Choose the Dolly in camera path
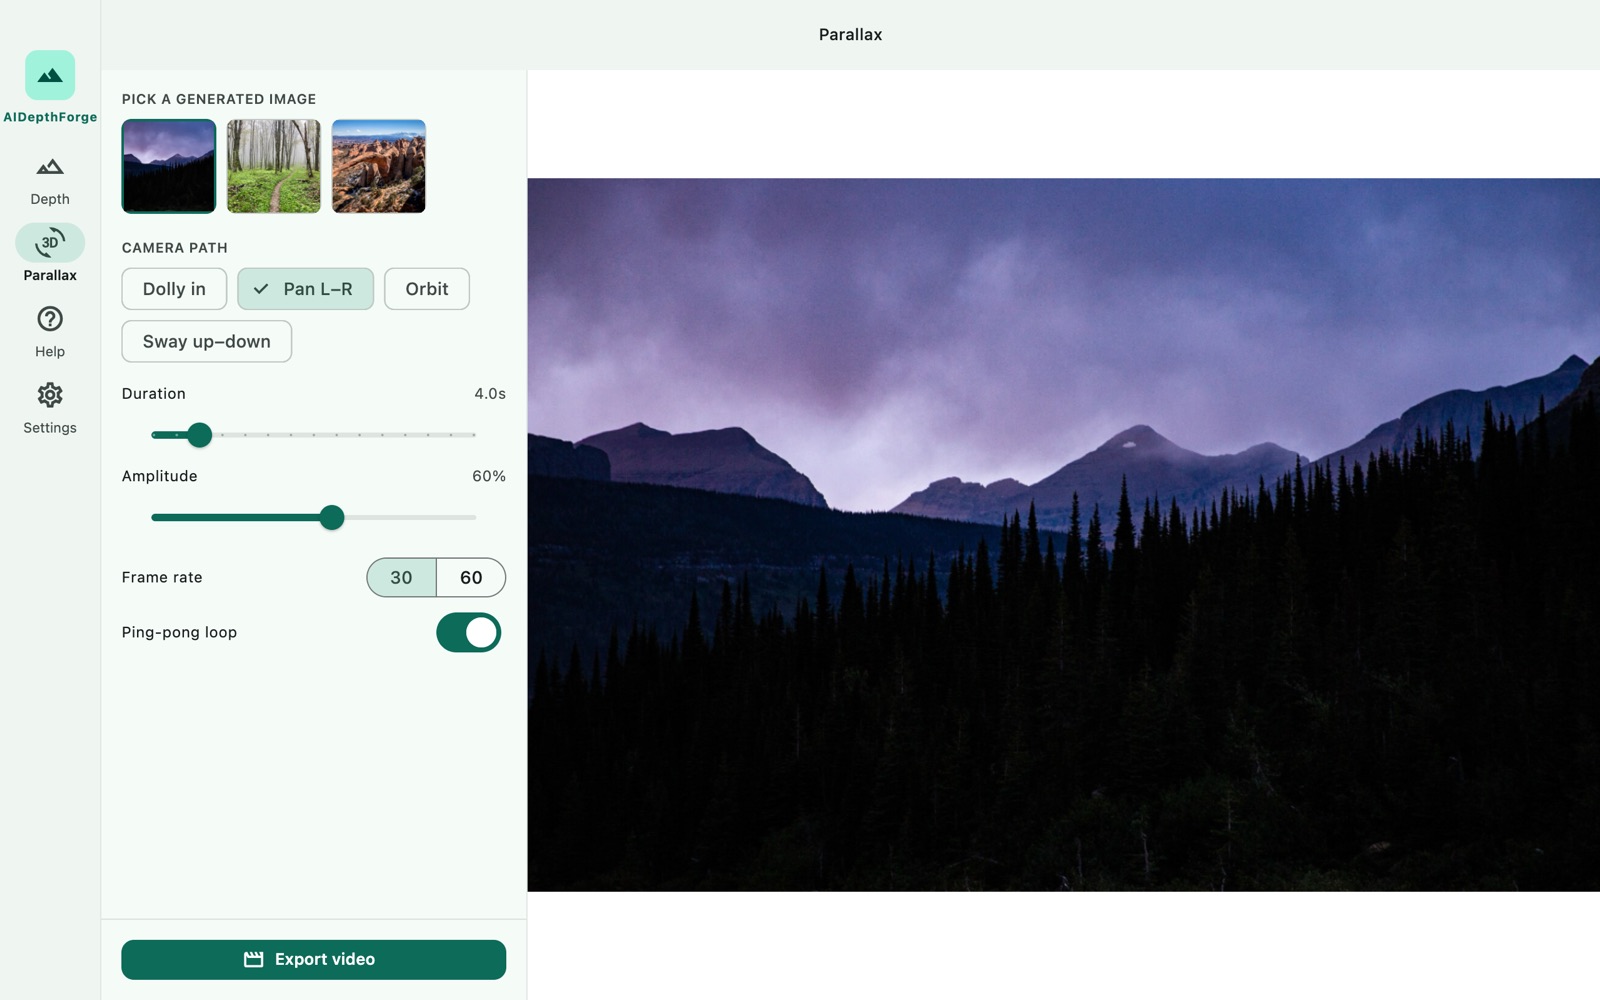Screen dimensions: 1600x1000 tap(174, 289)
